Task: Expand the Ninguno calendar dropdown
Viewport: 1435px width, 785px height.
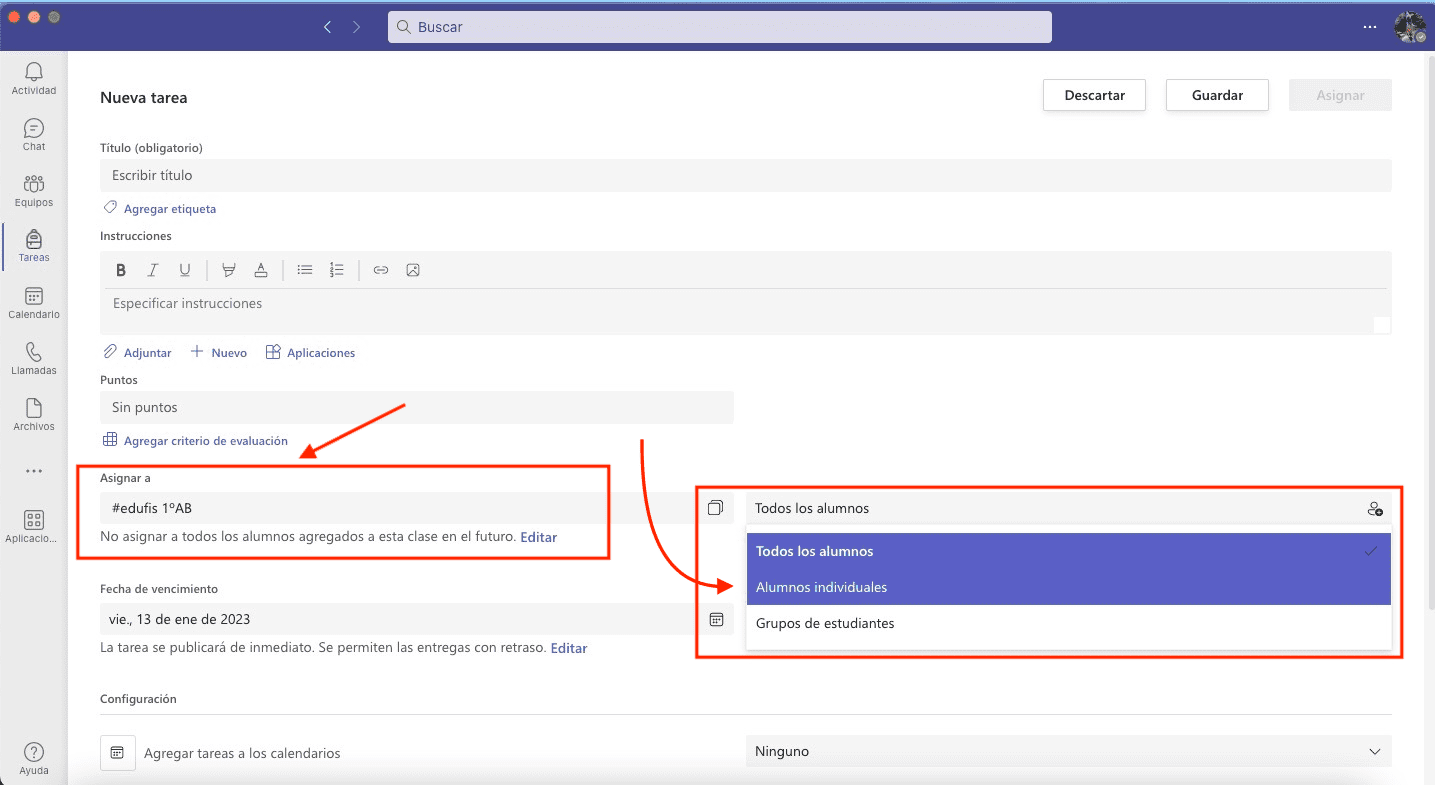Action: [x=1068, y=751]
